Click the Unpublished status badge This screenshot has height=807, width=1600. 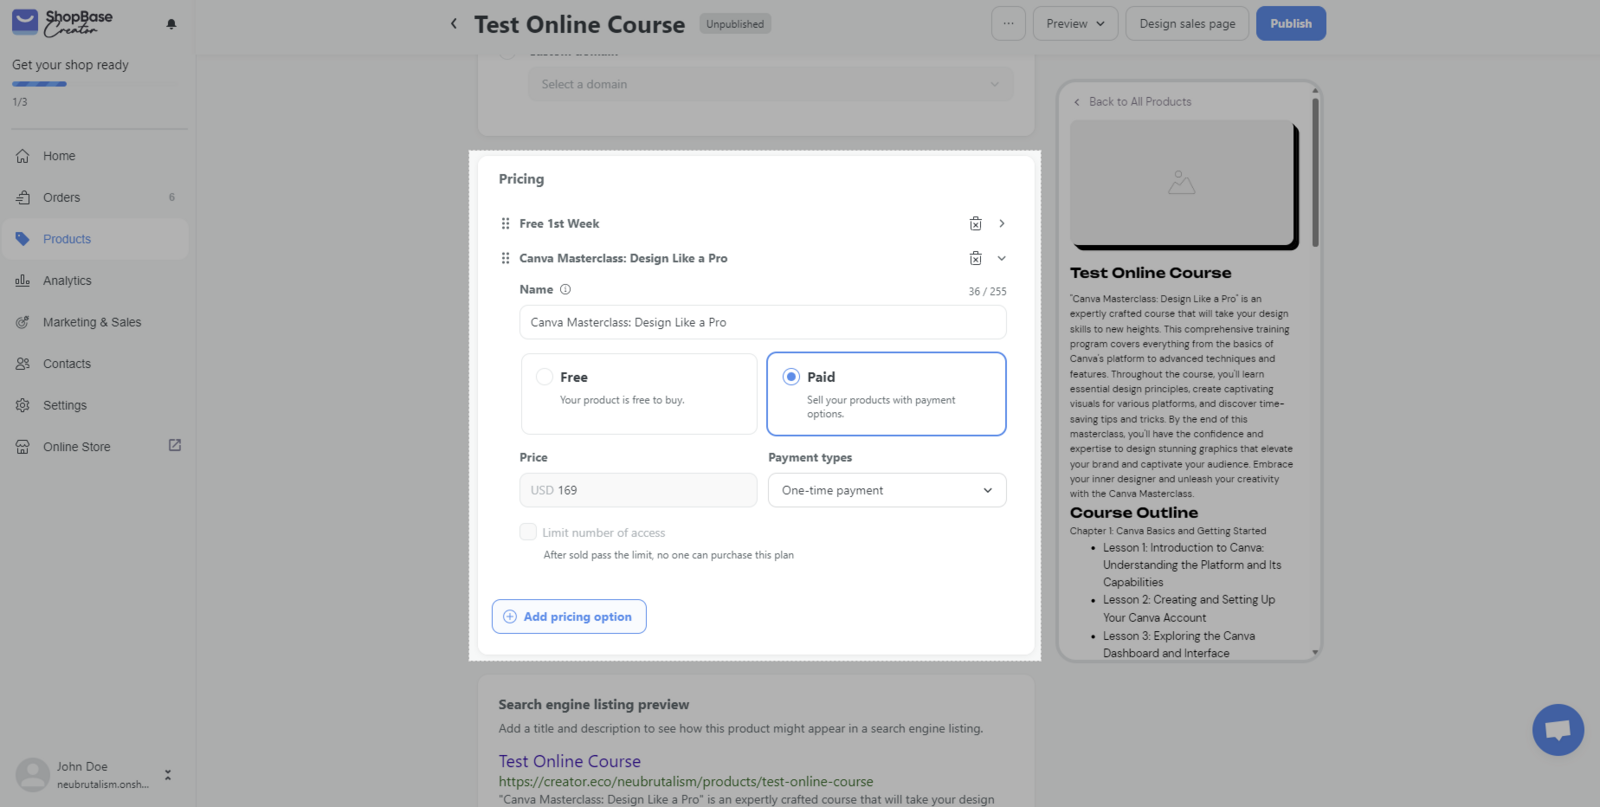pyautogui.click(x=735, y=24)
